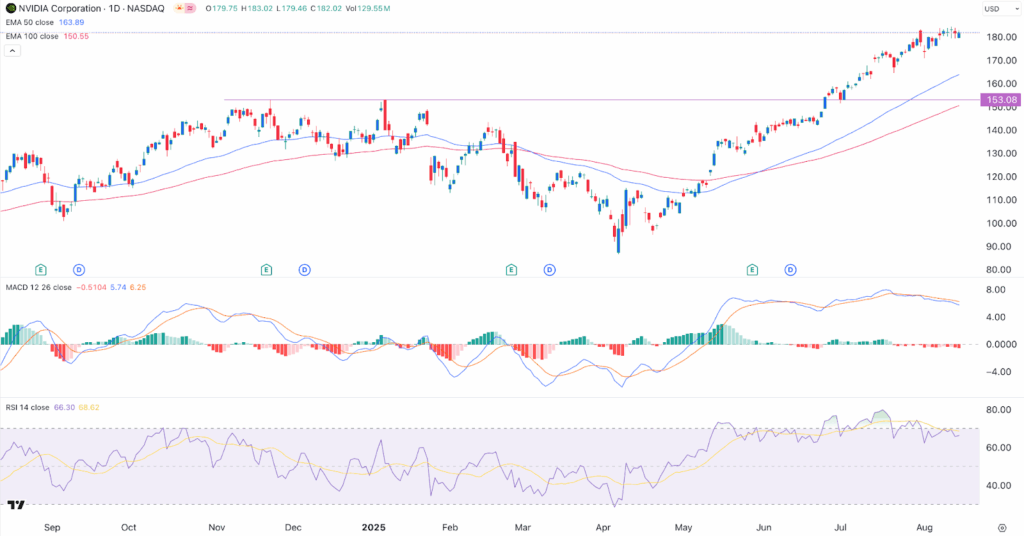Viewport: 1024px width, 536px height.
Task: Click the 80.00 RSI axis label
Action: tap(1000, 410)
